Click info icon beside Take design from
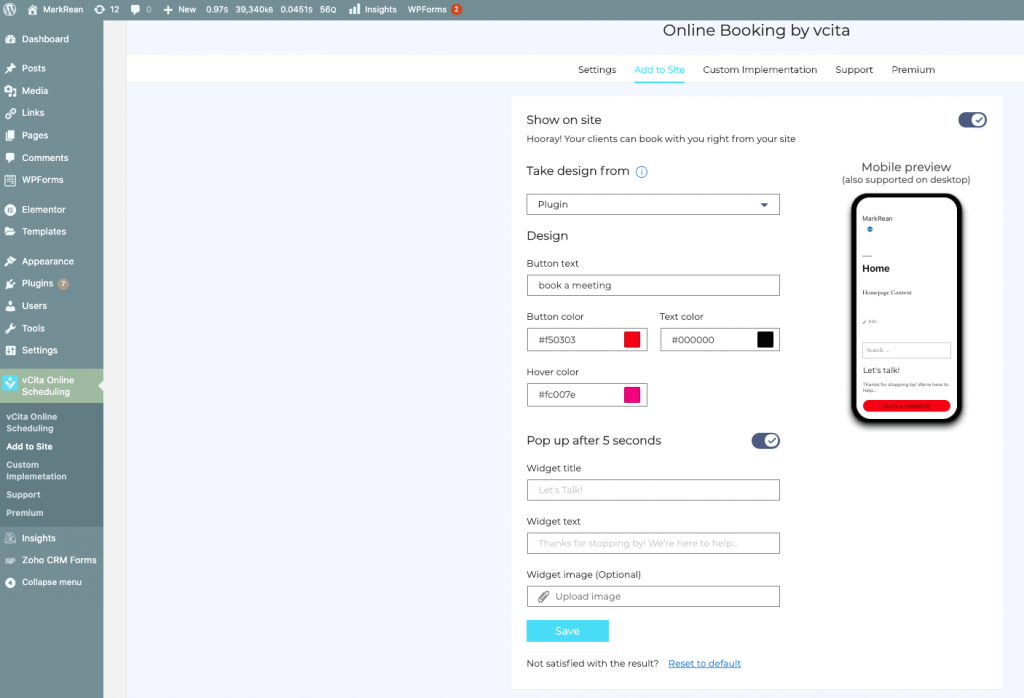The image size is (1024, 698). click(641, 172)
